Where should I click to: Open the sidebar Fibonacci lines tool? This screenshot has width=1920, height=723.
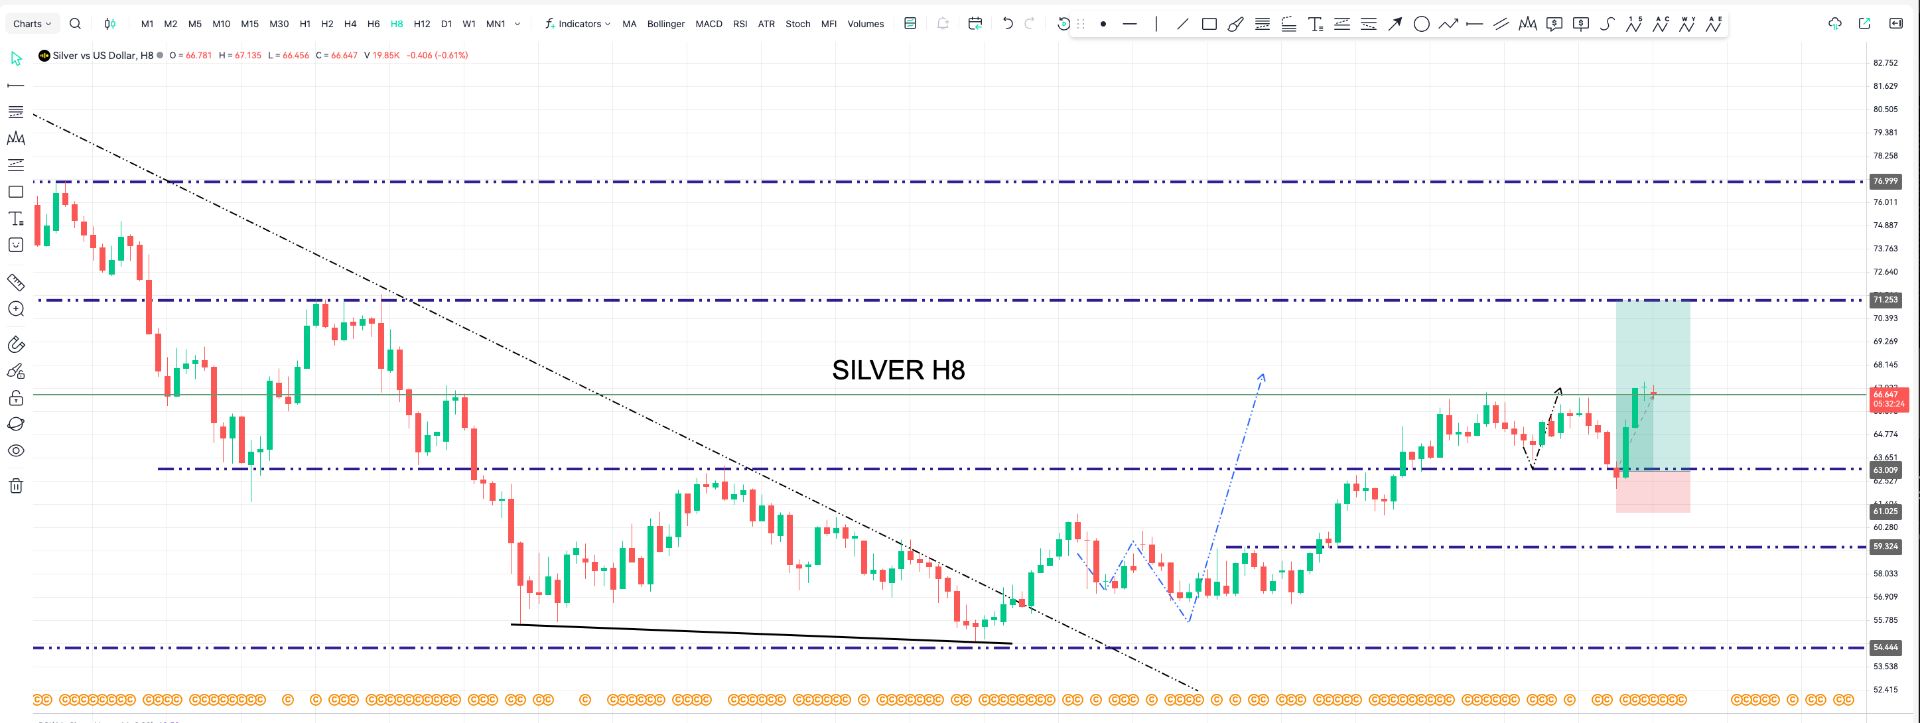pos(16,112)
